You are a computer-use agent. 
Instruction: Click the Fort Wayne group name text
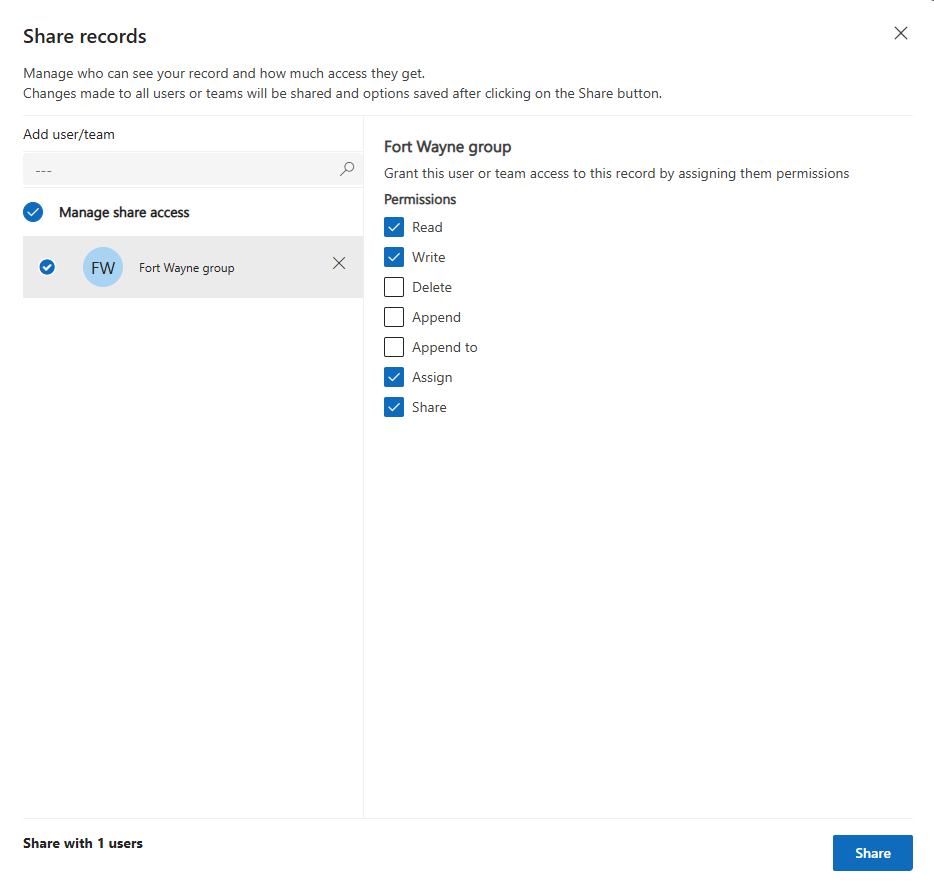click(x=186, y=267)
